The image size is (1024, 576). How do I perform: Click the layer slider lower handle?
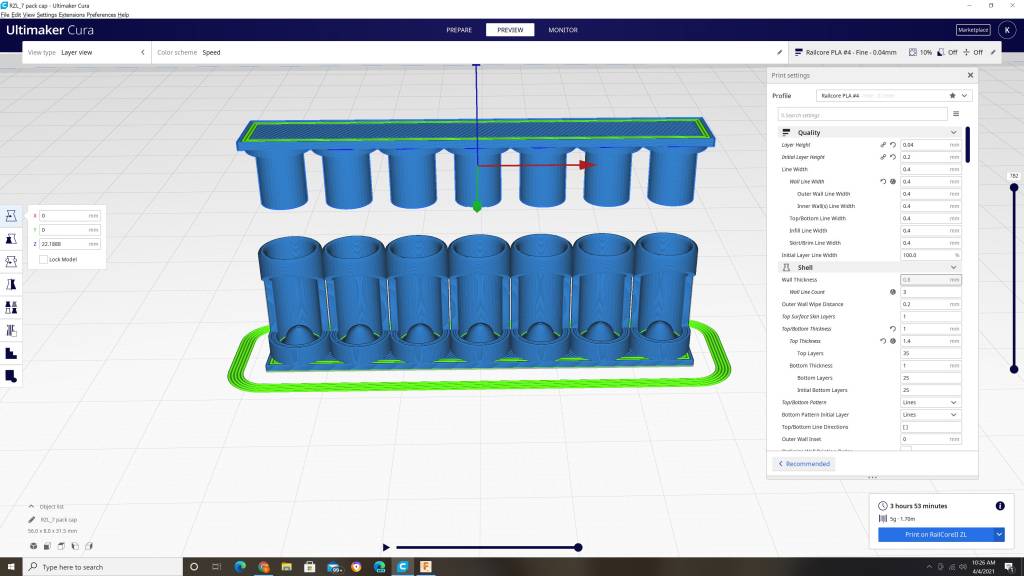pos(1014,369)
